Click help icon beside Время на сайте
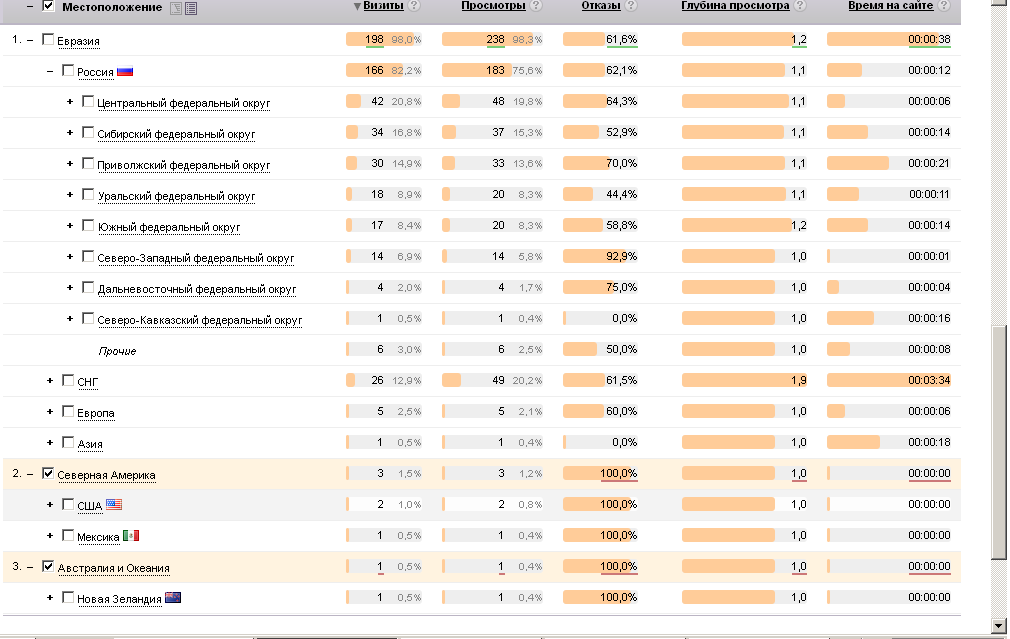Screen dimensions: 1010x639 pos(943,6)
